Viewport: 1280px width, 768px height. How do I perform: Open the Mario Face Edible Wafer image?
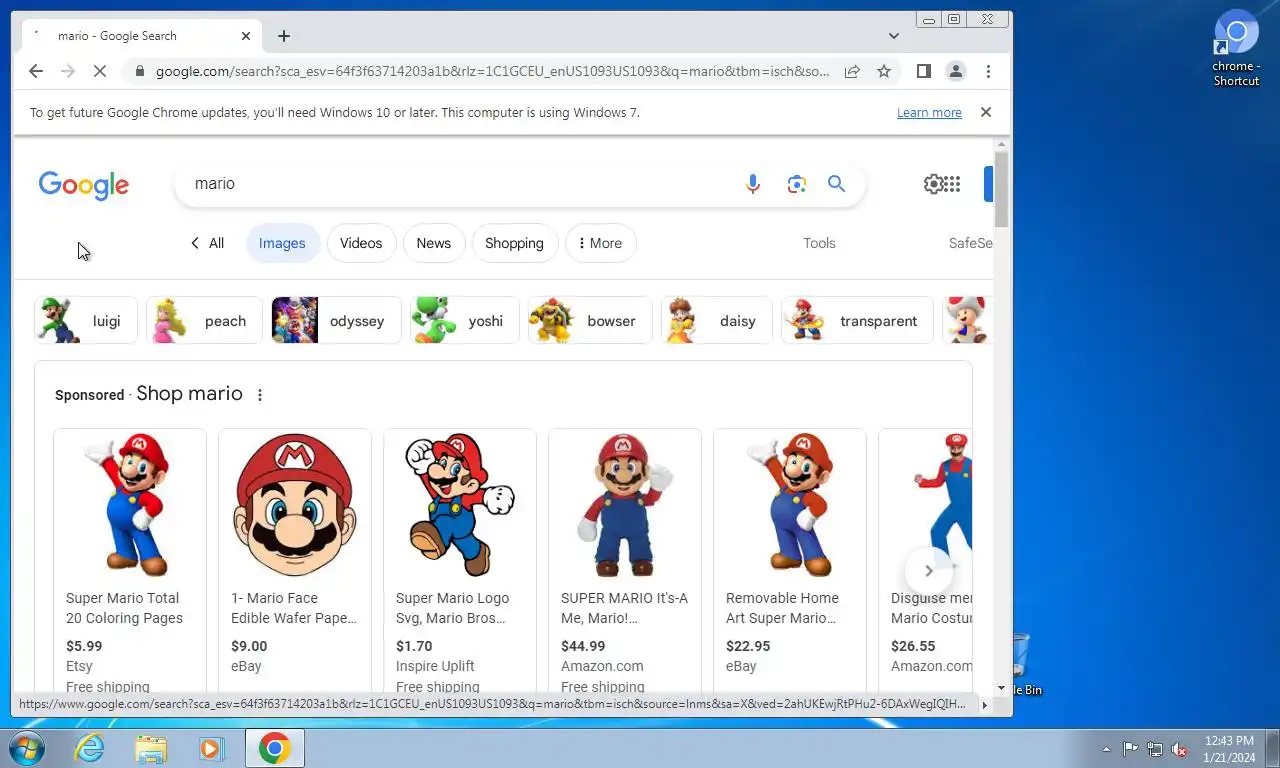[x=295, y=505]
